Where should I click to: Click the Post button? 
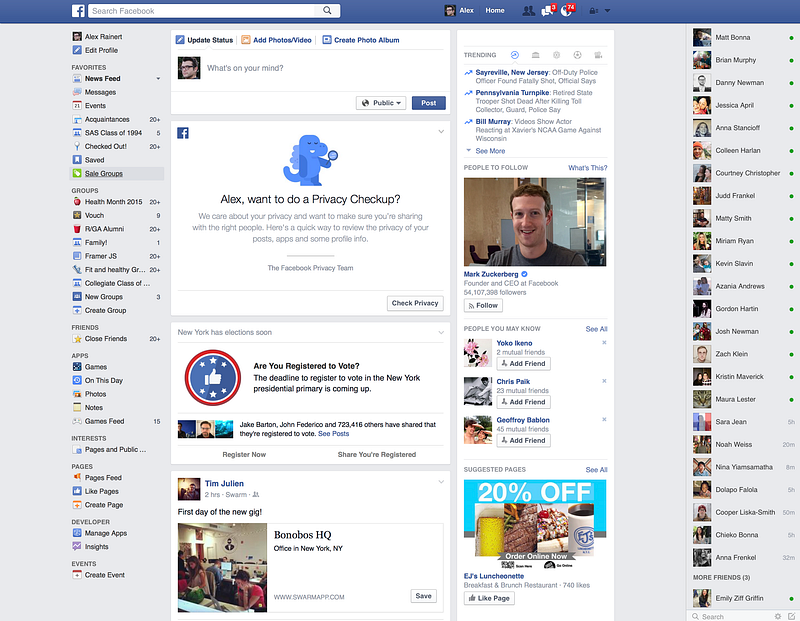[429, 103]
